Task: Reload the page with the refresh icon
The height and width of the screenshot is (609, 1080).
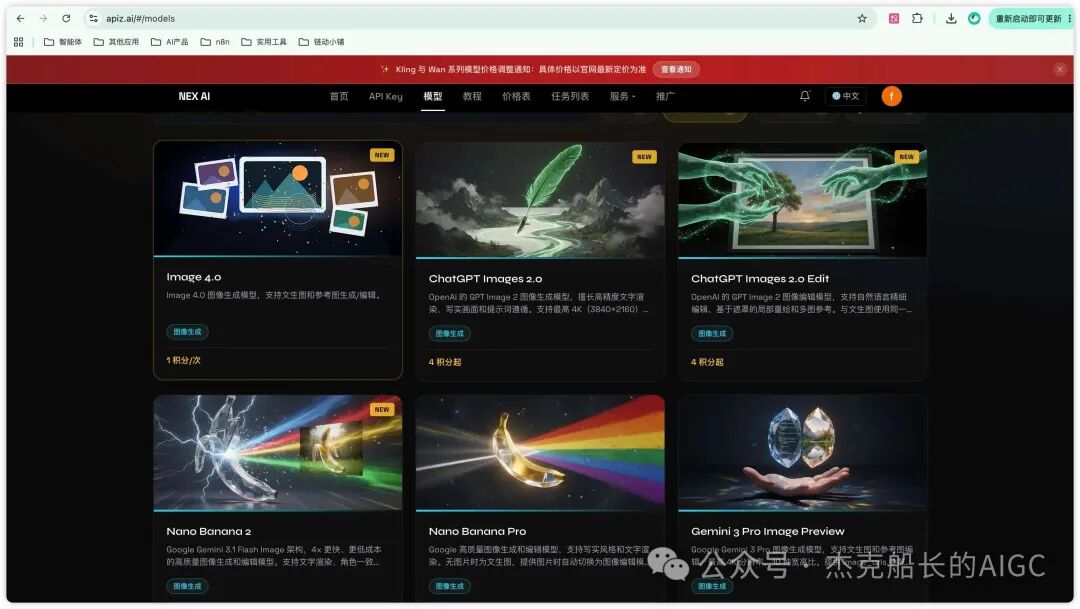Action: coord(66,19)
